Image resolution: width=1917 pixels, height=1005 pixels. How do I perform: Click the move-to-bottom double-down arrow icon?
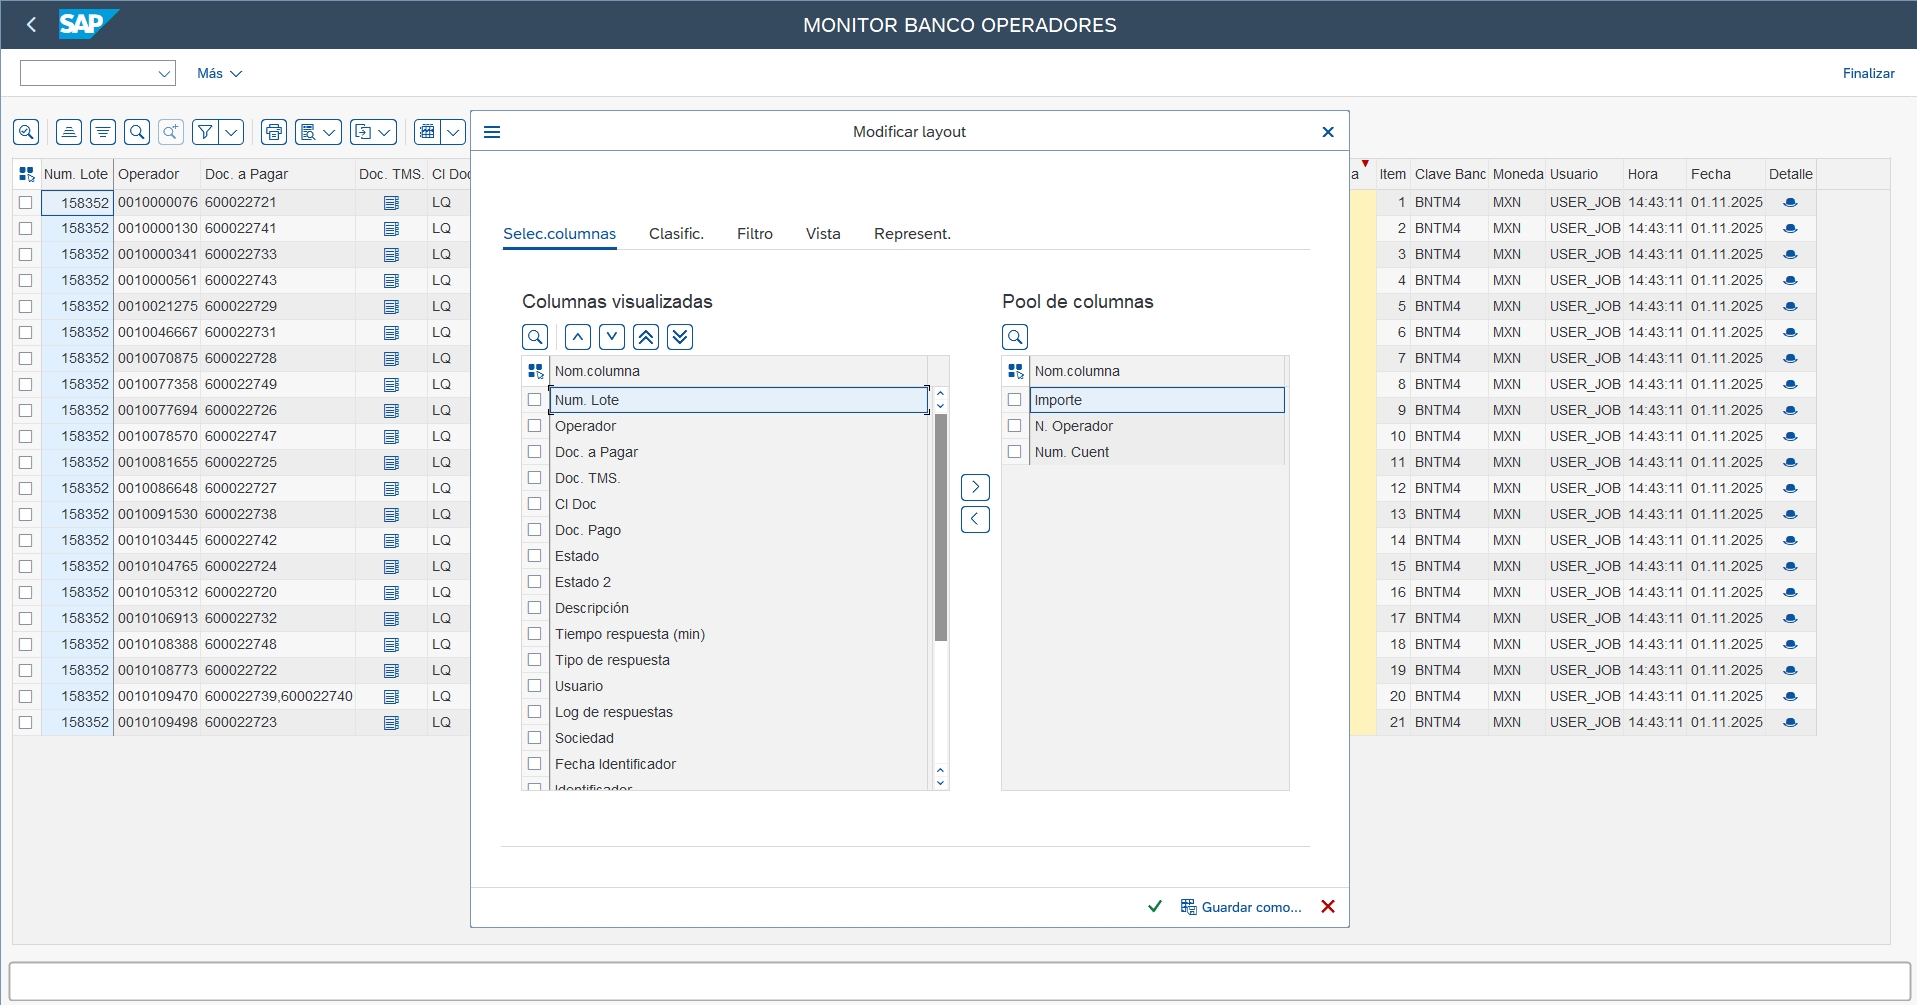click(x=680, y=337)
